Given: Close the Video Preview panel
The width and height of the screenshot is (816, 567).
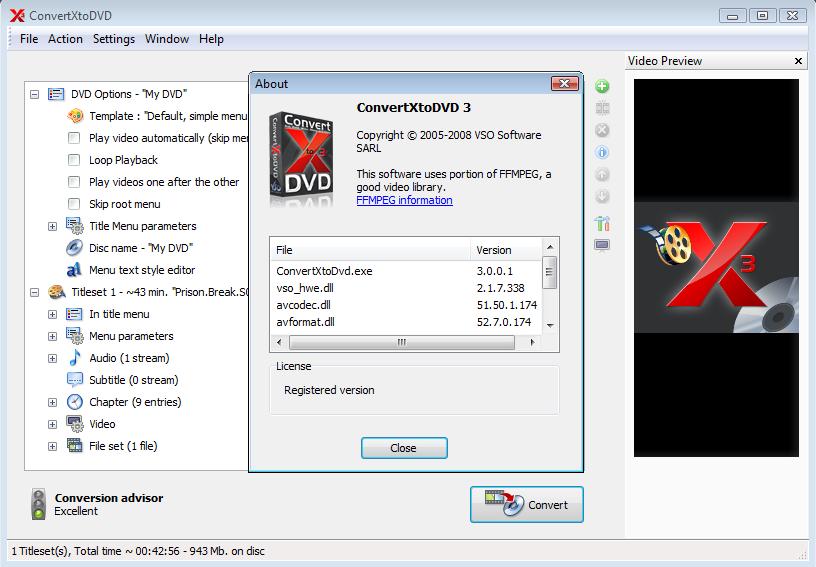Looking at the screenshot, I should (x=798, y=61).
